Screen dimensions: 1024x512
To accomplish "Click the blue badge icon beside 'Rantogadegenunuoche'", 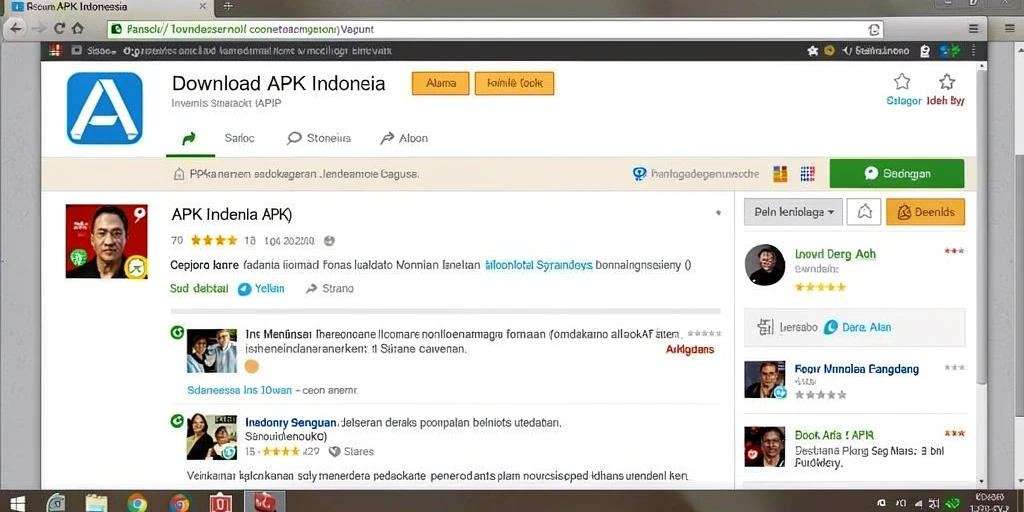I will pyautogui.click(x=639, y=174).
